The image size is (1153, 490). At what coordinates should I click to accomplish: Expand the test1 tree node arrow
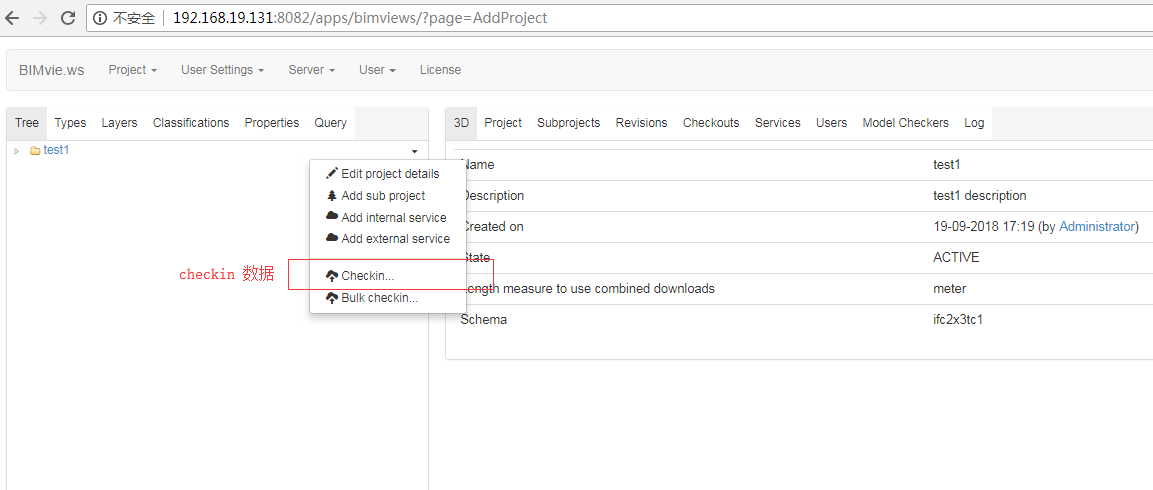point(16,151)
